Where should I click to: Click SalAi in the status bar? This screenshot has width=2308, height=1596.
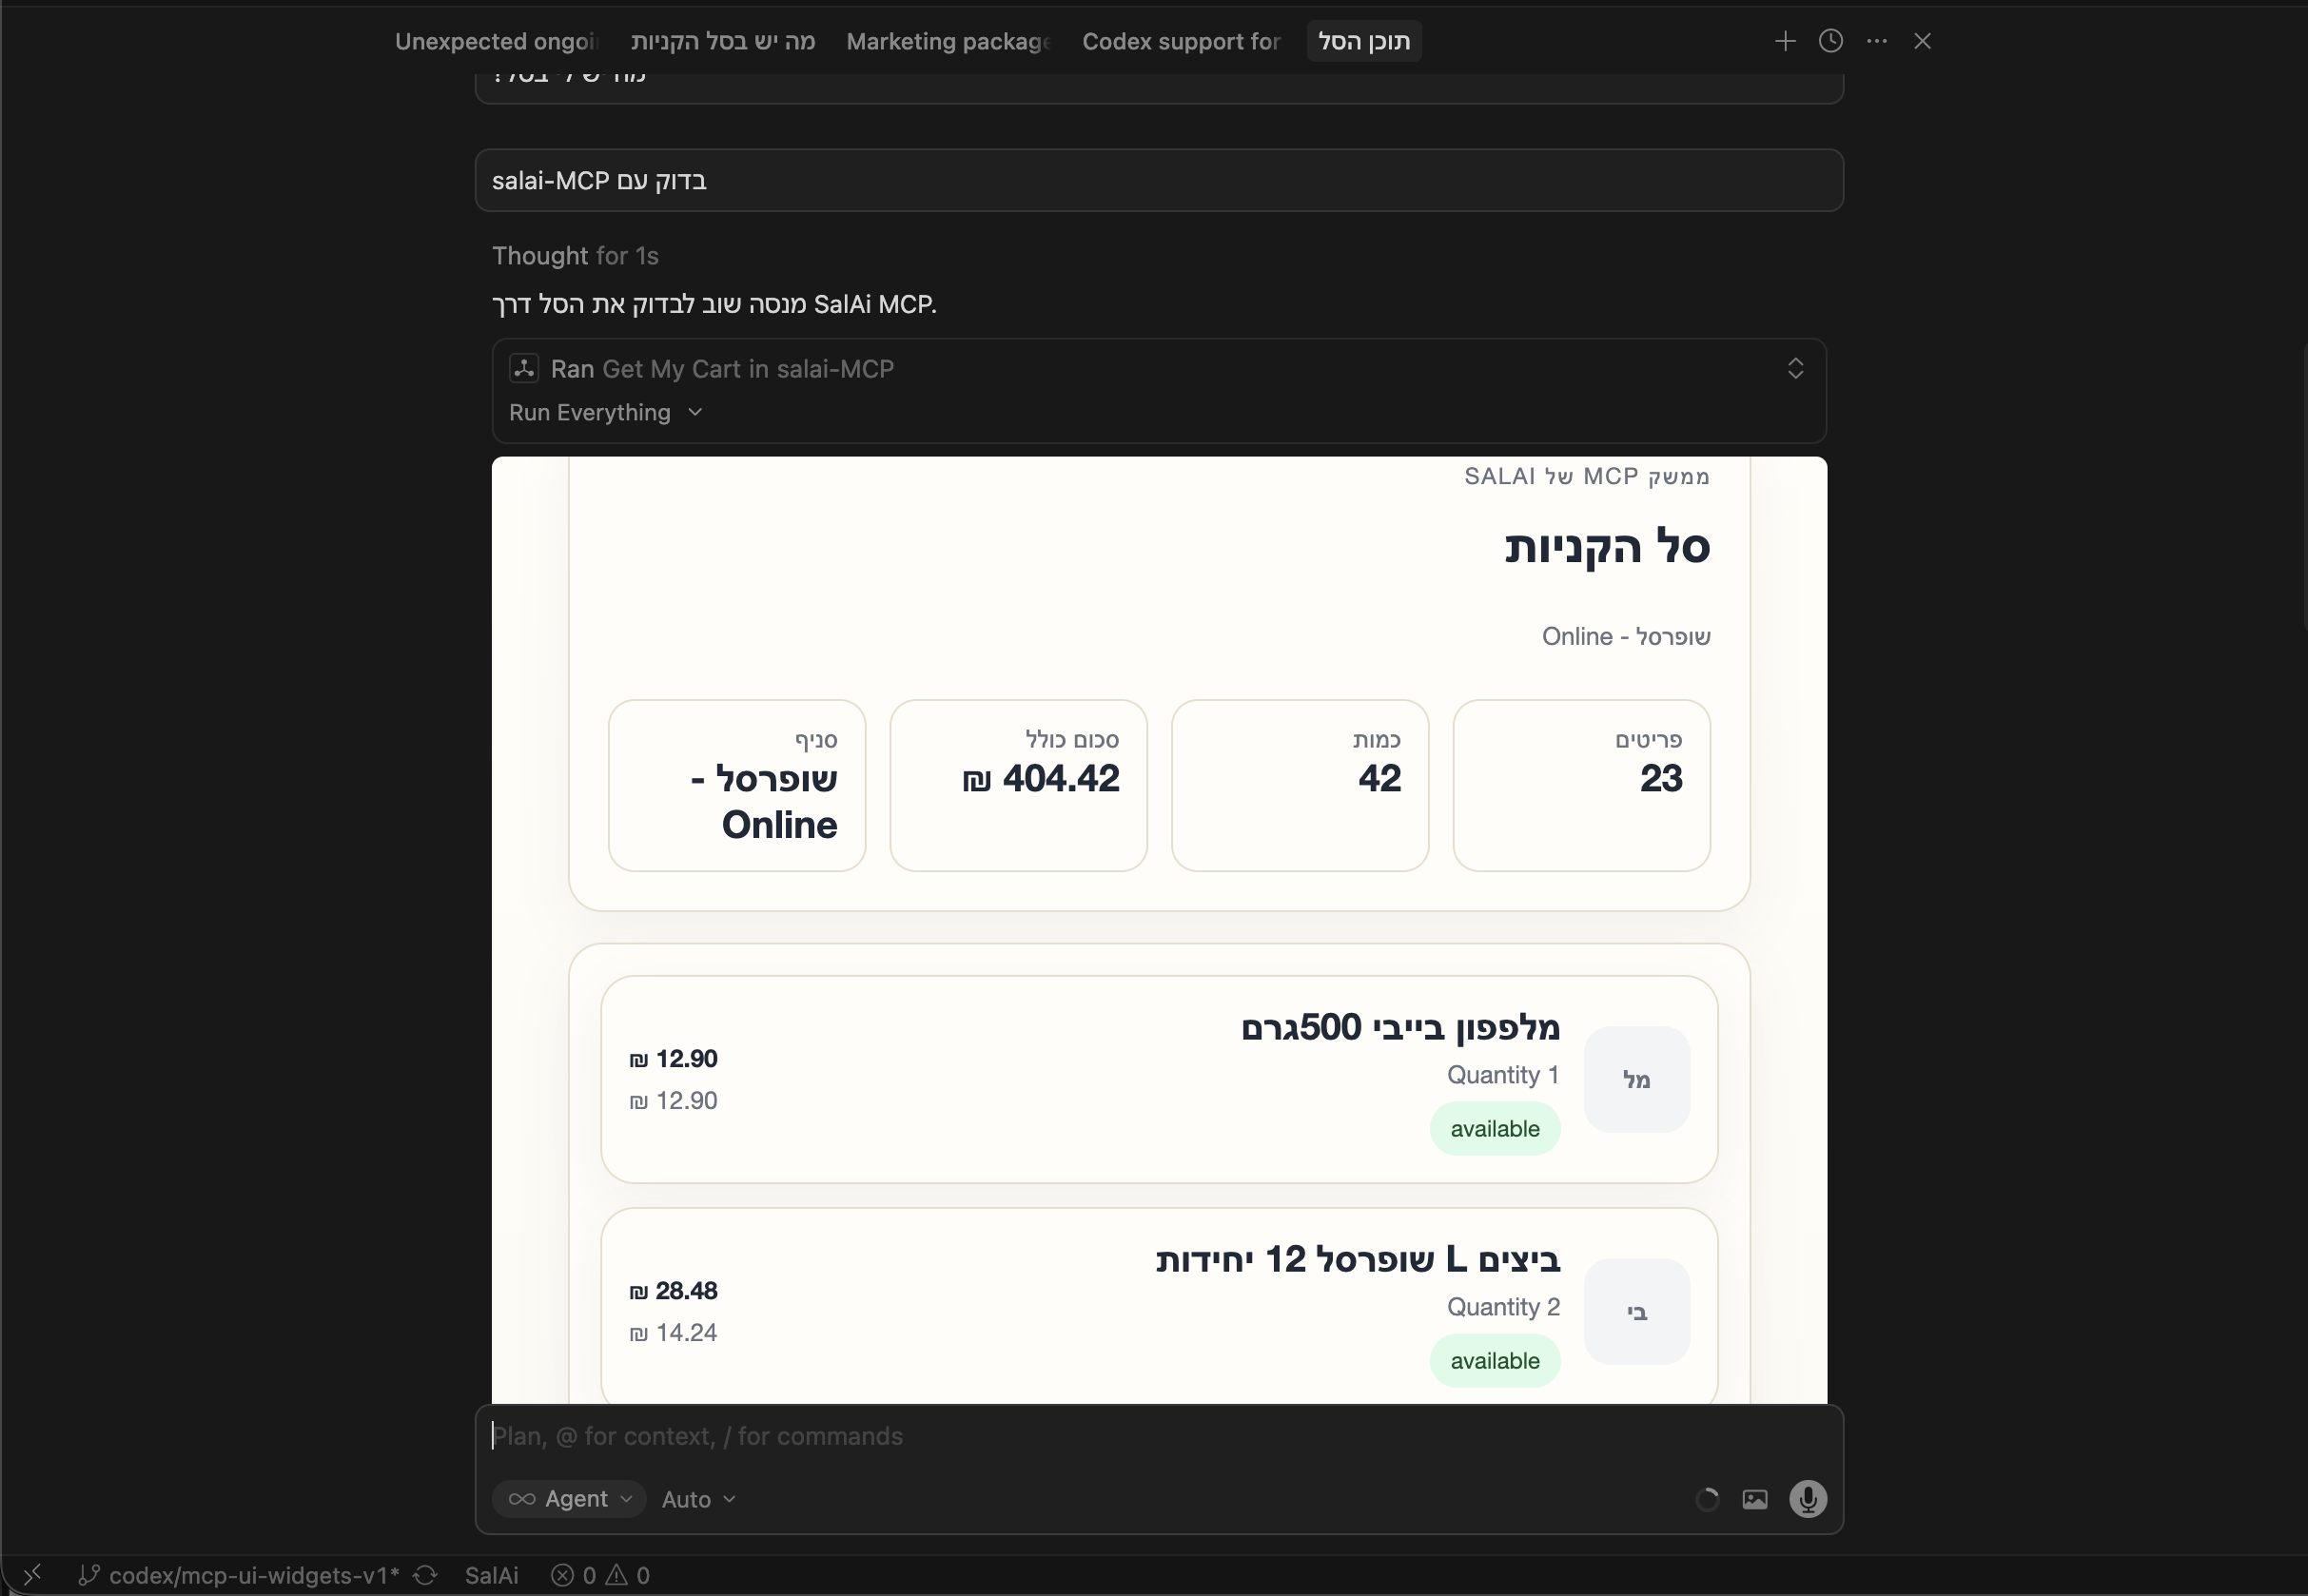491,1575
